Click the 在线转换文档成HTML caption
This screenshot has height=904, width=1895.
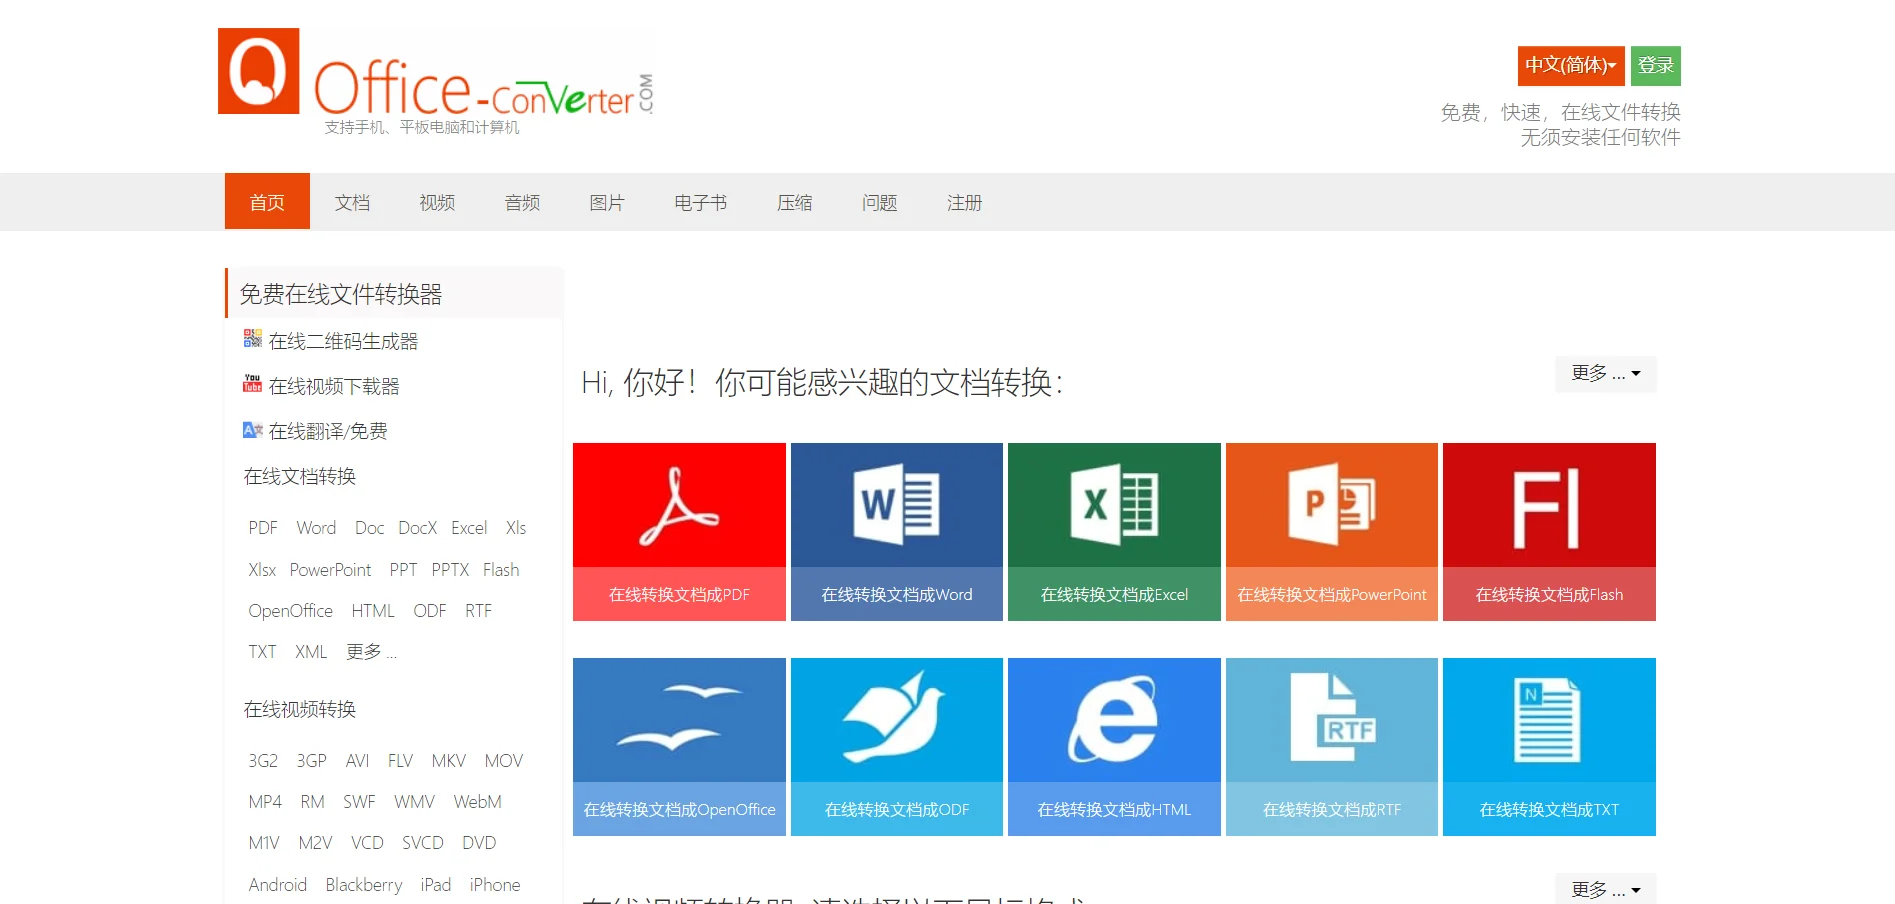click(1114, 810)
